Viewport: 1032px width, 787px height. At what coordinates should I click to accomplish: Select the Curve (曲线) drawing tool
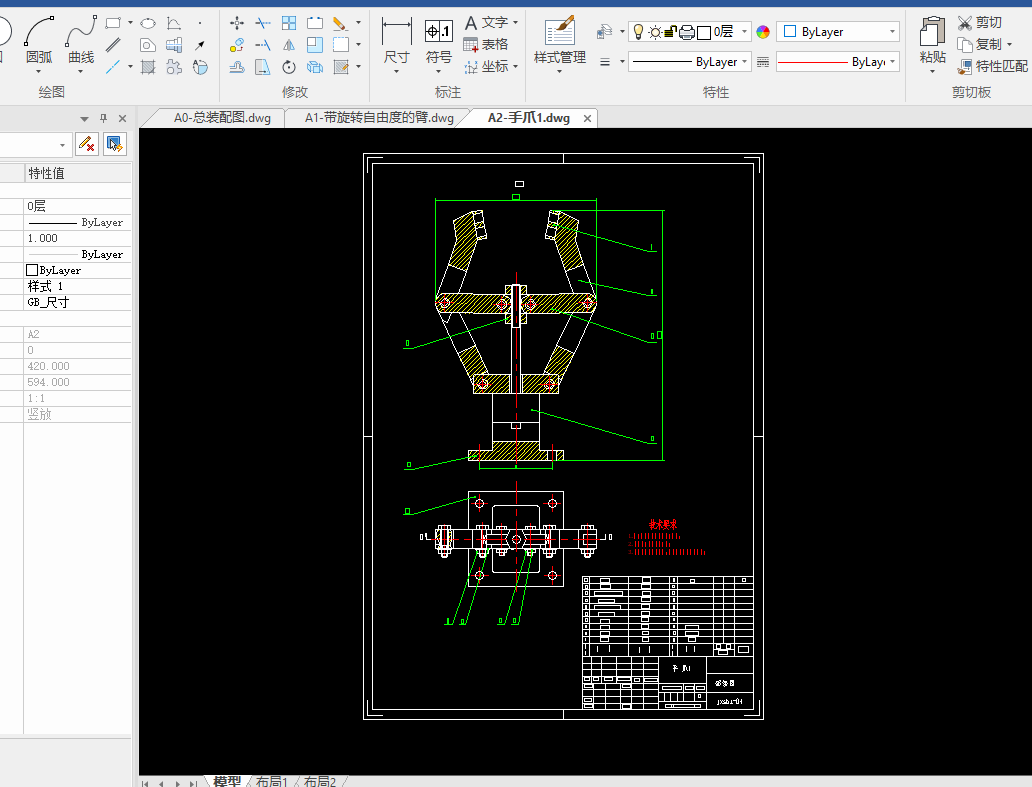pyautogui.click(x=81, y=41)
